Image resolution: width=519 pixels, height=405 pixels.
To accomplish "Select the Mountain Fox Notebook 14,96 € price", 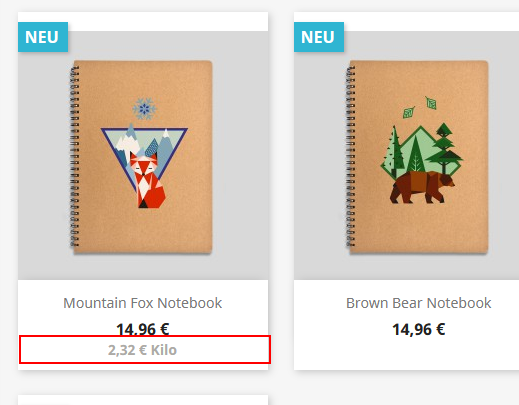I will 143,329.
